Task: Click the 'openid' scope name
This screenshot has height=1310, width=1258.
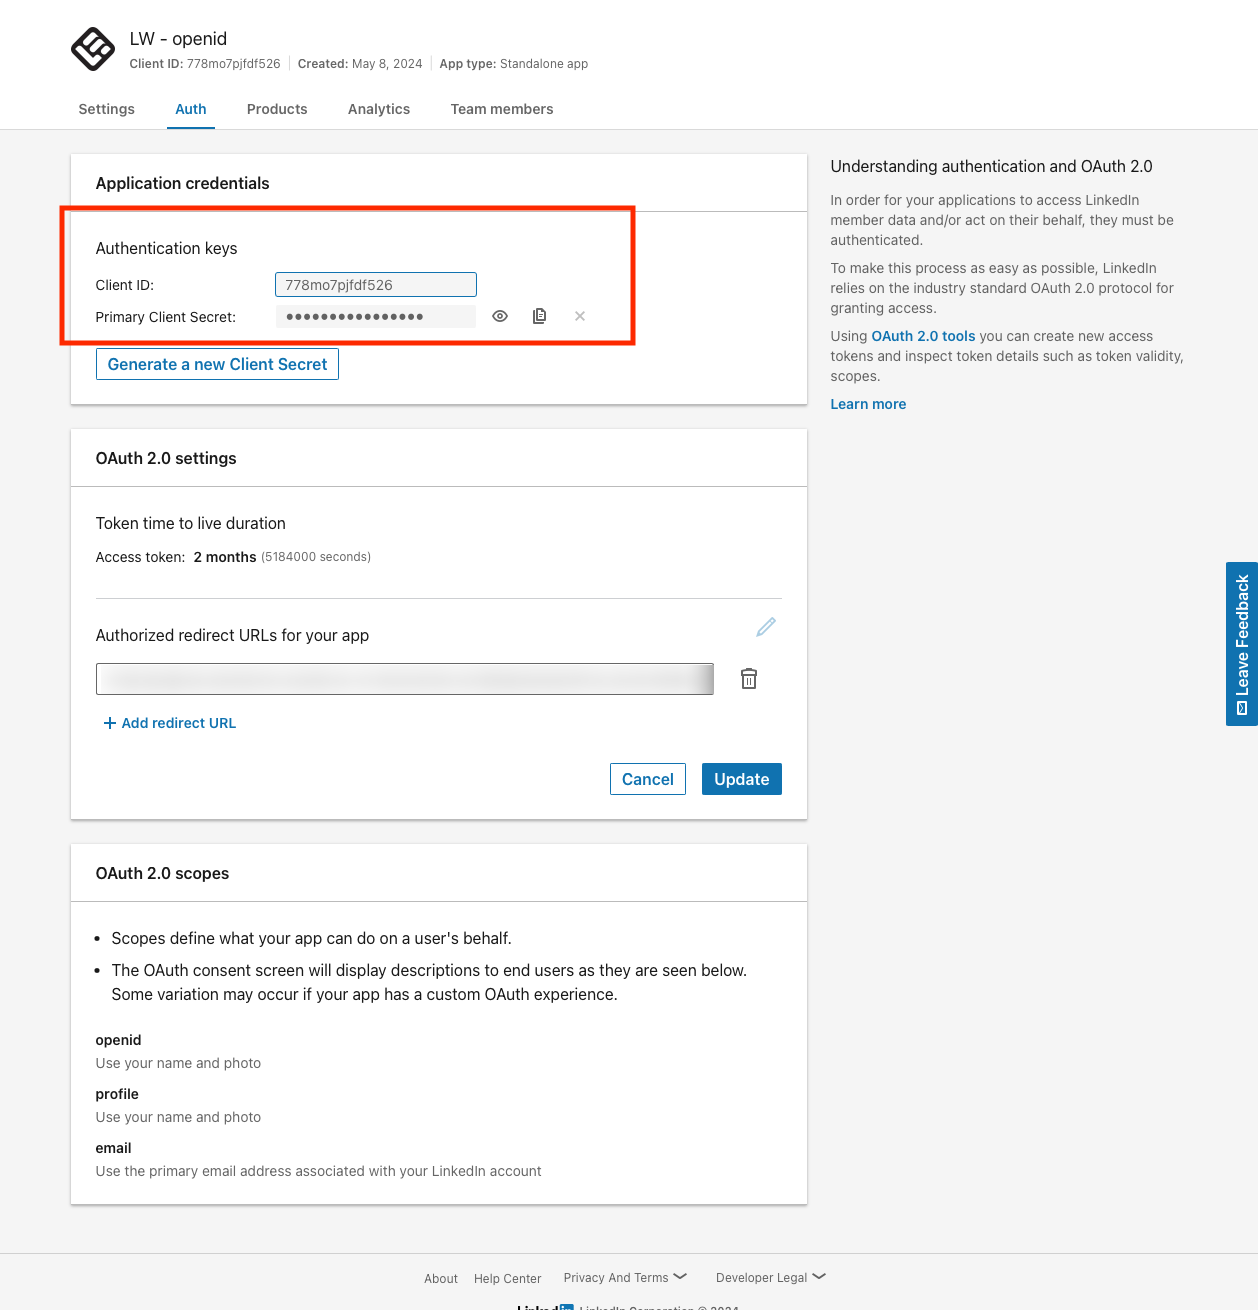Action: (x=118, y=1040)
